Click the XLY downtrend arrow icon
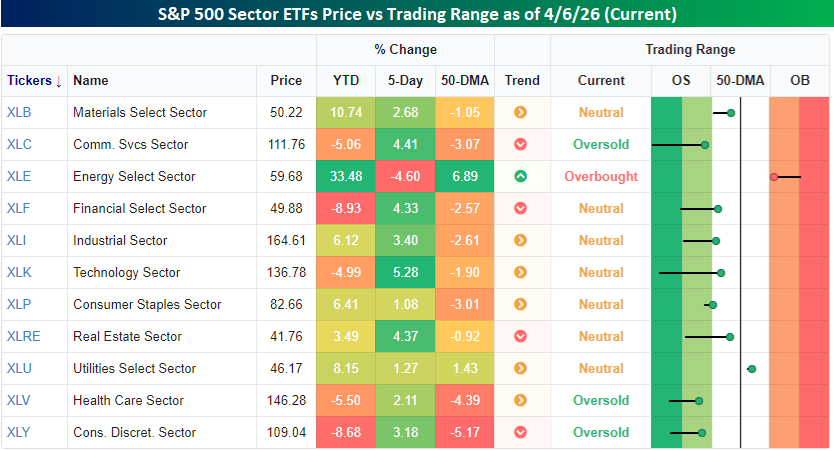Viewport: 834px width, 451px height. (x=520, y=433)
